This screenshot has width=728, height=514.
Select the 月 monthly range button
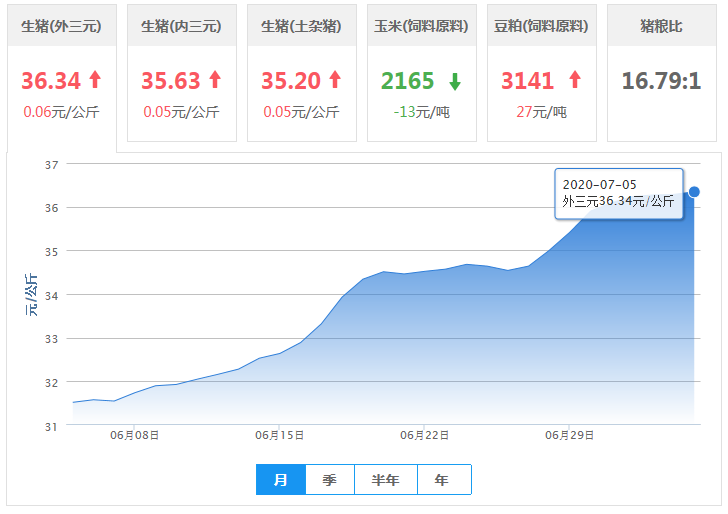point(281,480)
